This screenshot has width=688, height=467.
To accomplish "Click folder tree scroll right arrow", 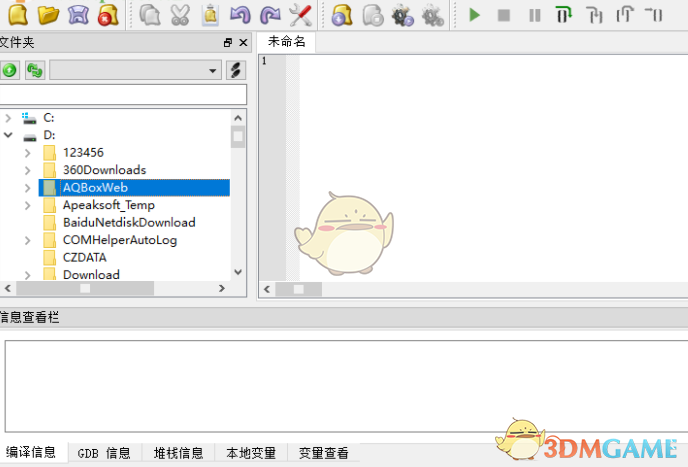I will tap(222, 288).
